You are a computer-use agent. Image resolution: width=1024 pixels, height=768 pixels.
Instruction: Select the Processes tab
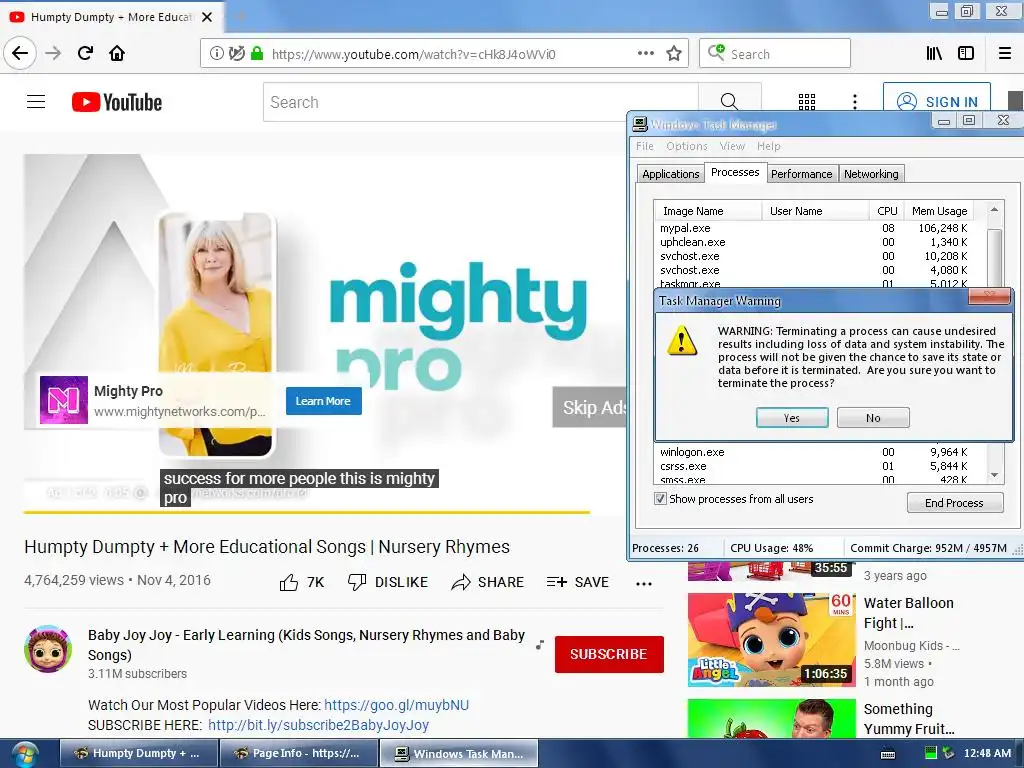tap(735, 172)
